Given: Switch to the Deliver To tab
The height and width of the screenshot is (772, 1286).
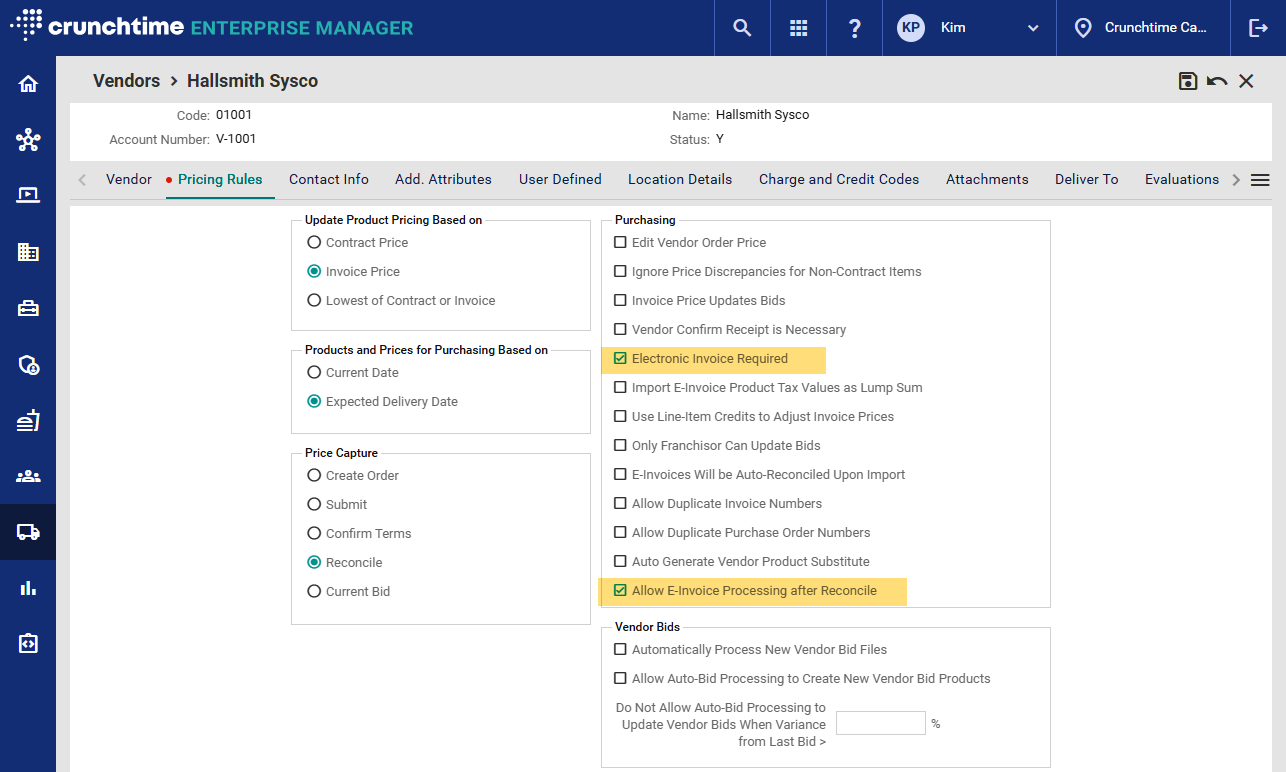Looking at the screenshot, I should (x=1086, y=179).
